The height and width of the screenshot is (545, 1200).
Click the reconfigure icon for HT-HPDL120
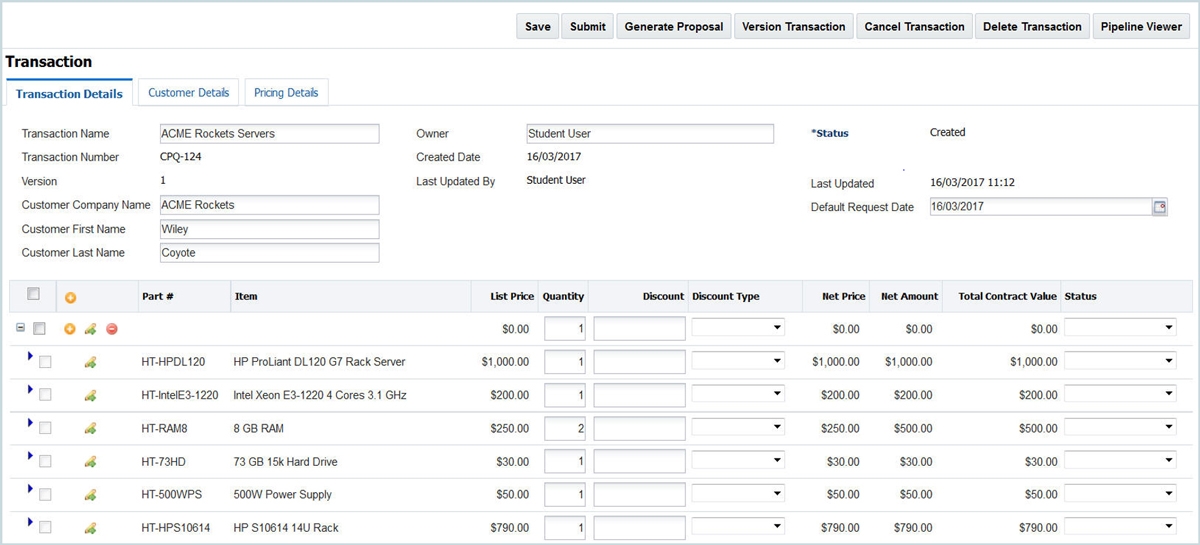tap(90, 361)
